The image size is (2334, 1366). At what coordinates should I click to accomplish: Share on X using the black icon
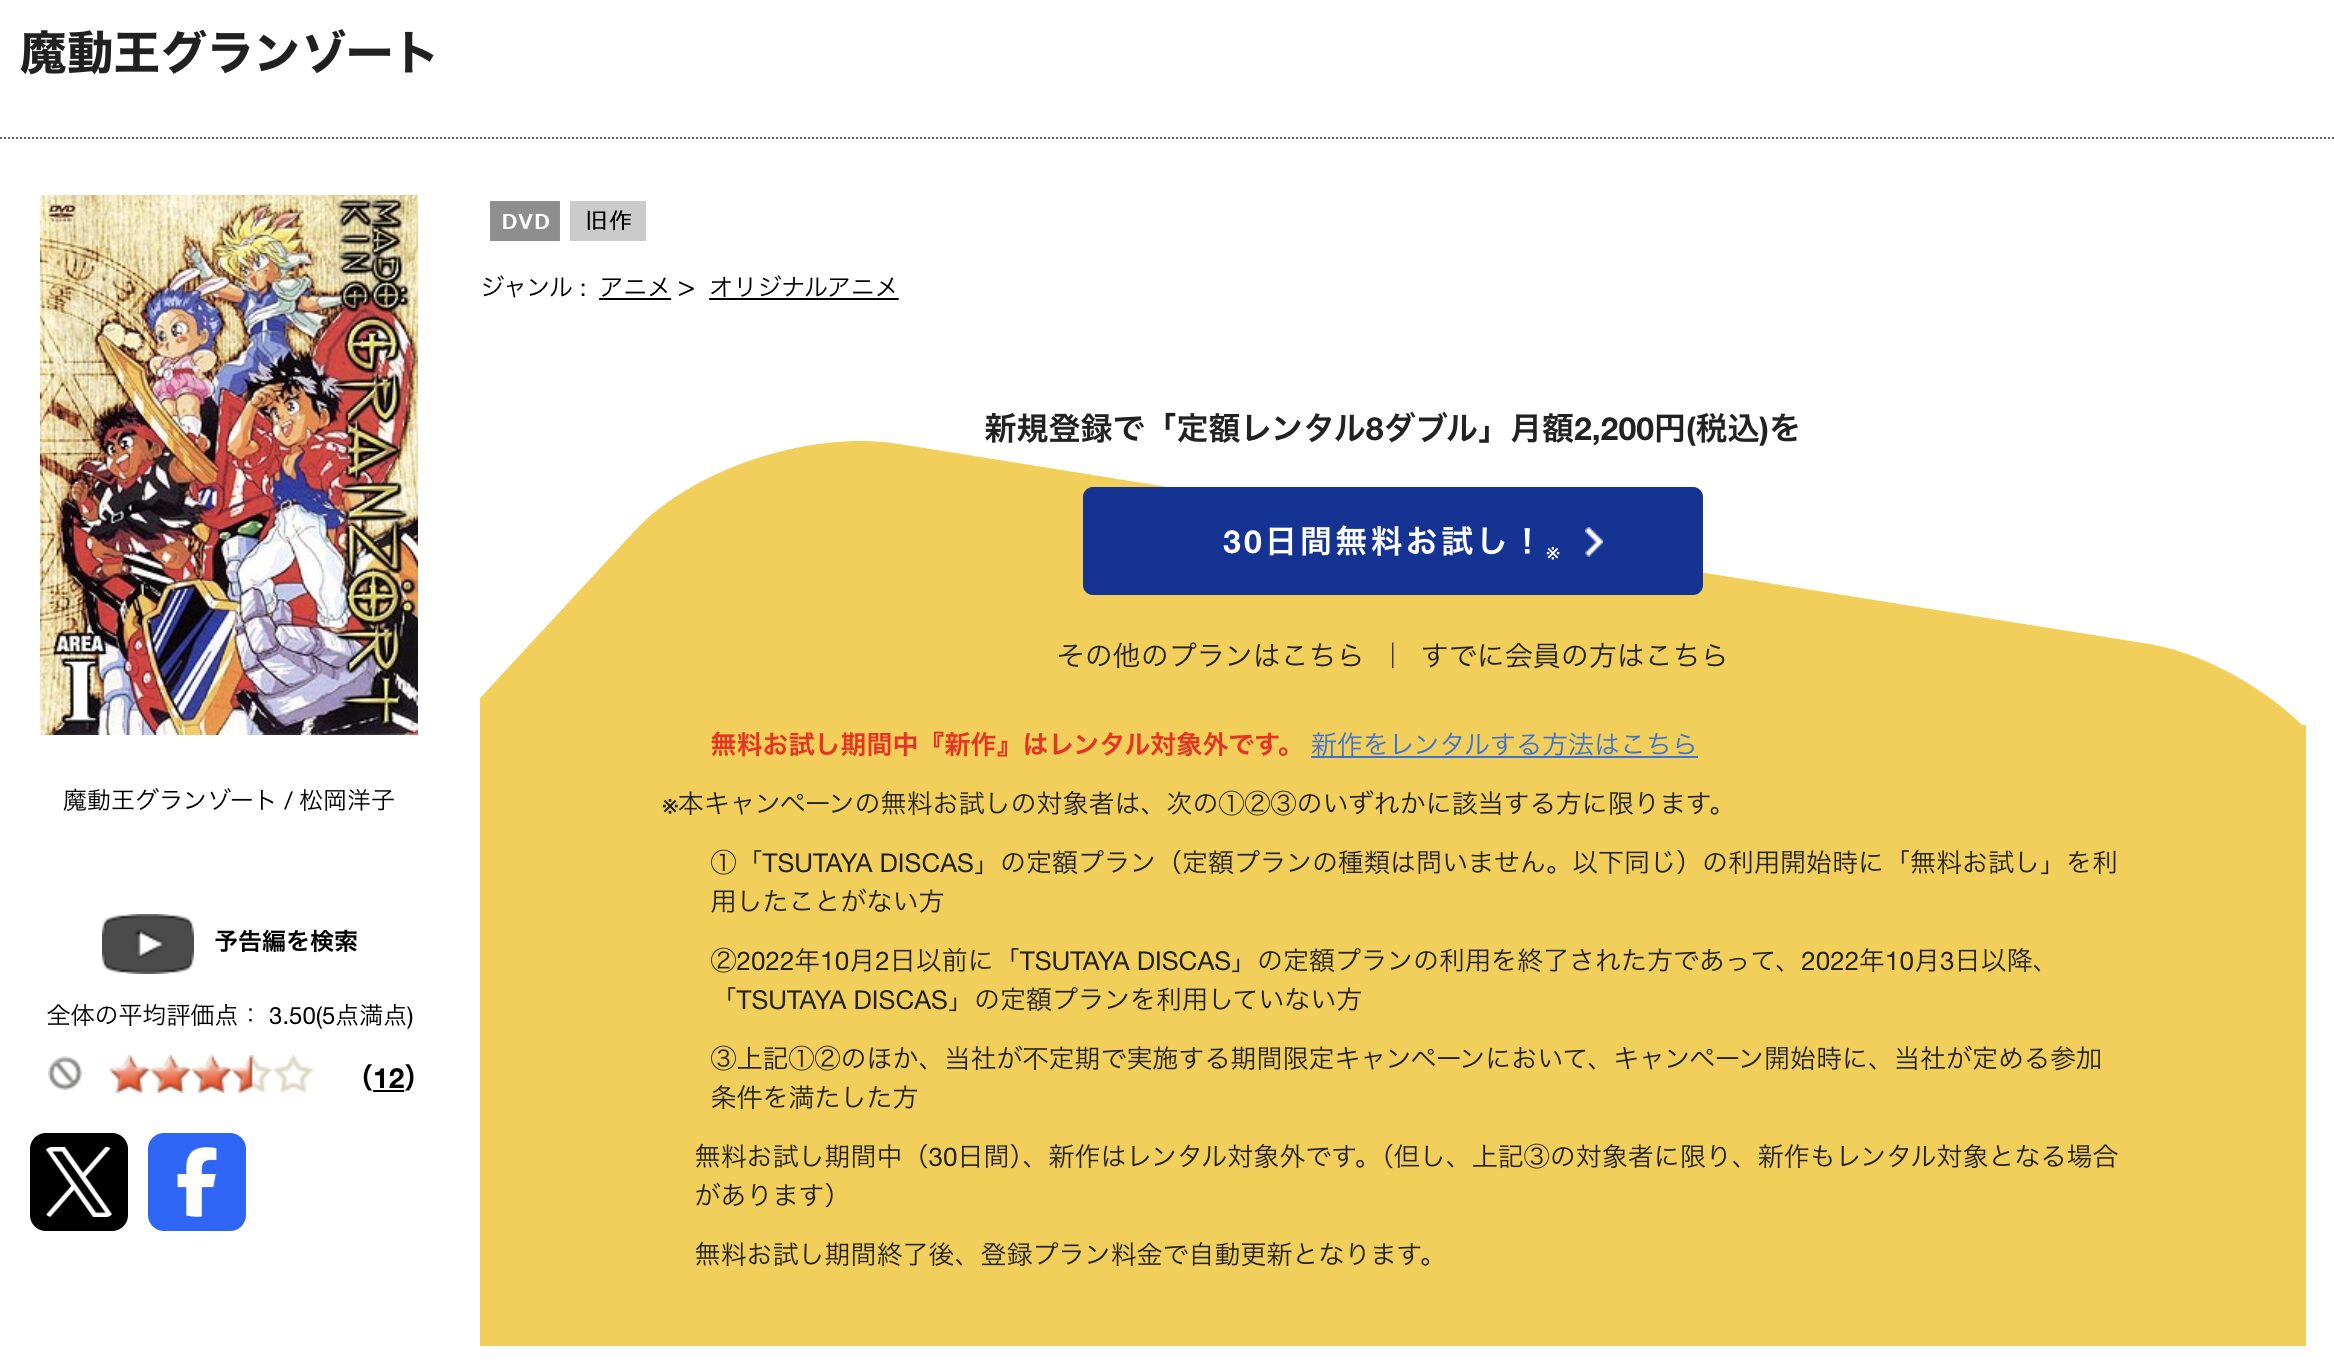(x=79, y=1181)
